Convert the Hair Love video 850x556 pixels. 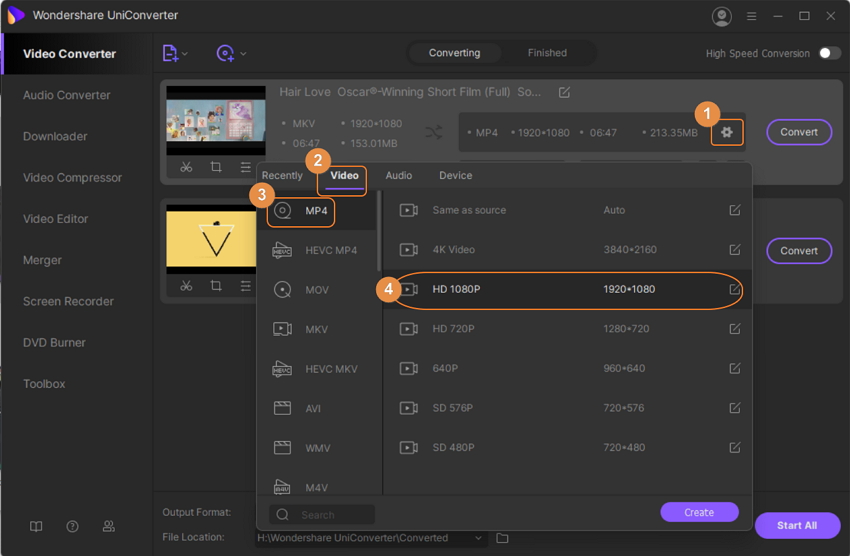[x=799, y=132]
